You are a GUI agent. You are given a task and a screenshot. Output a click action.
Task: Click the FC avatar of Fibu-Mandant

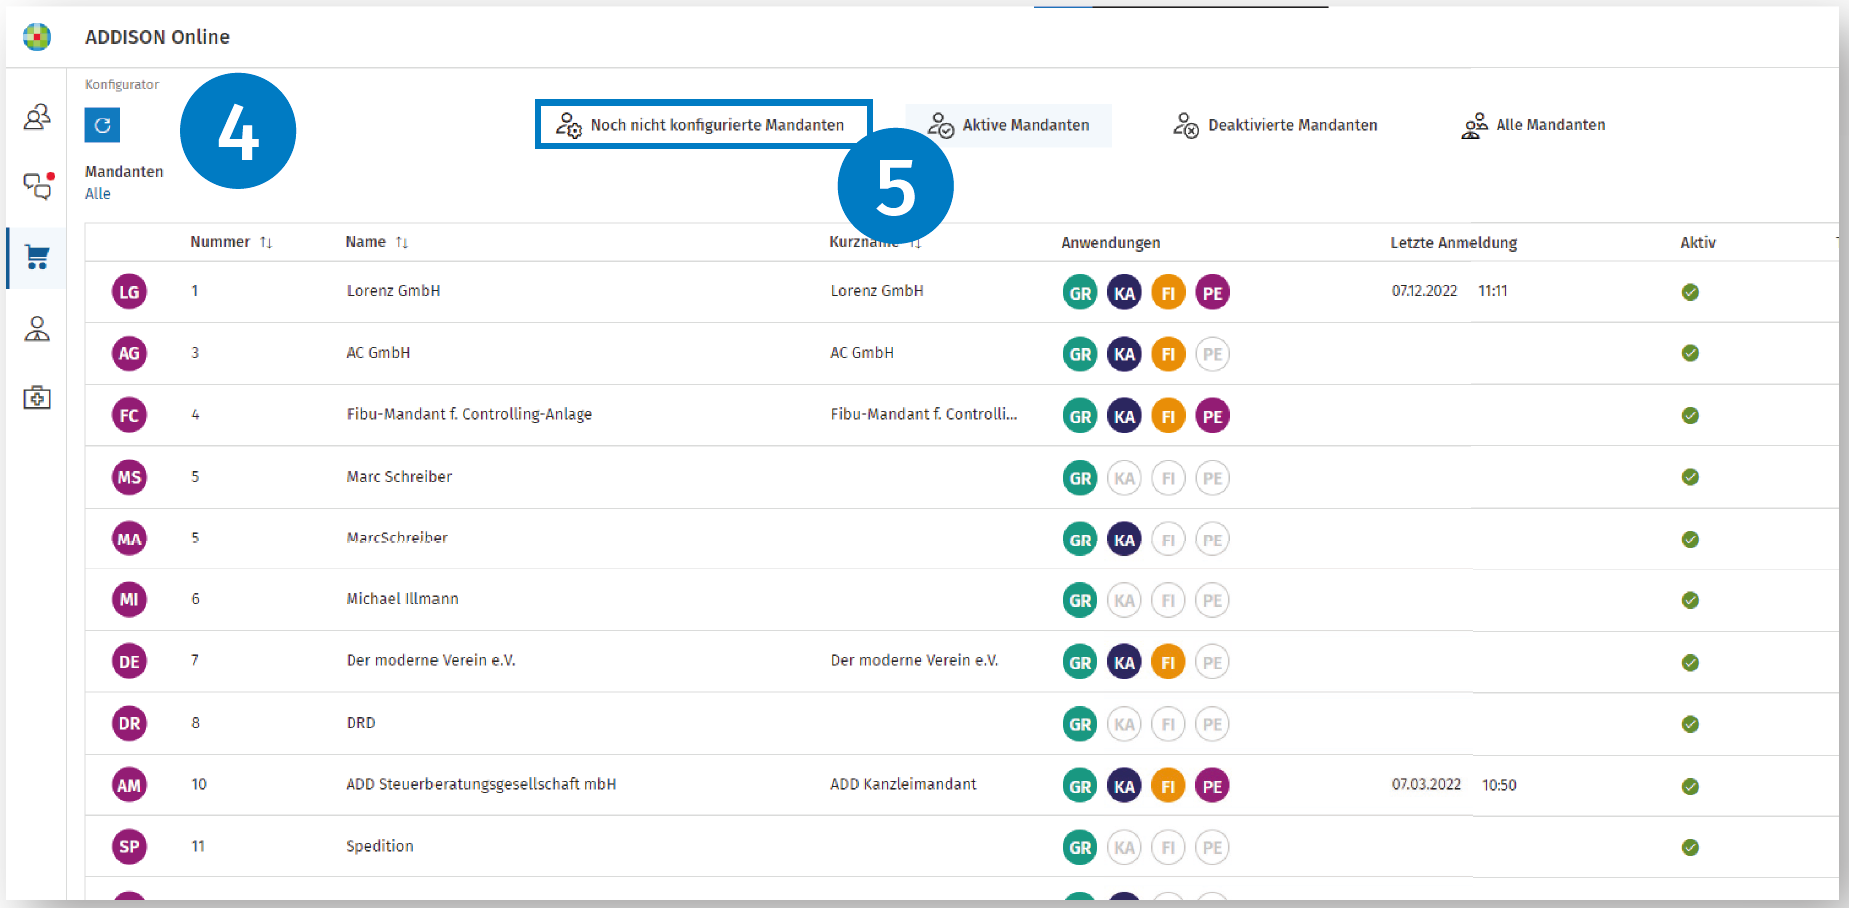129,415
